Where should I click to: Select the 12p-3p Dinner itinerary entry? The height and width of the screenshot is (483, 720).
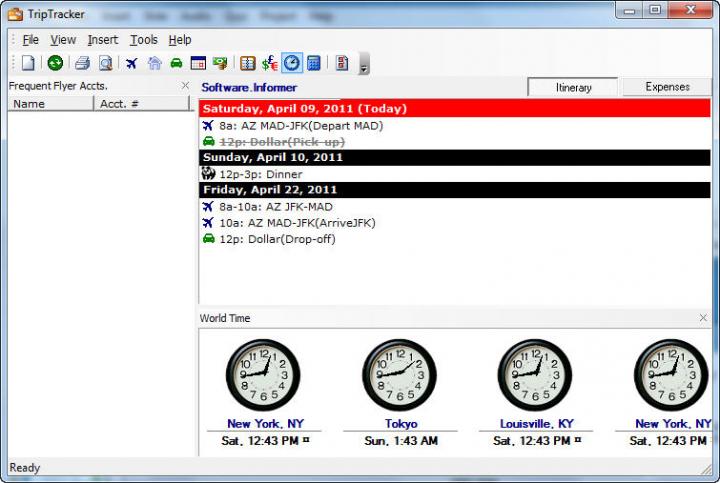260,174
